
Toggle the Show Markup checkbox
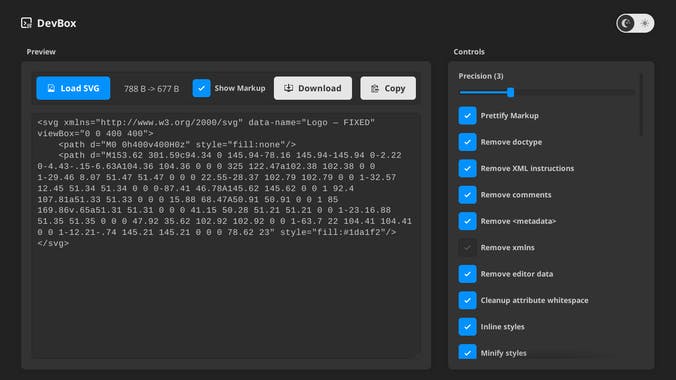[x=201, y=88]
